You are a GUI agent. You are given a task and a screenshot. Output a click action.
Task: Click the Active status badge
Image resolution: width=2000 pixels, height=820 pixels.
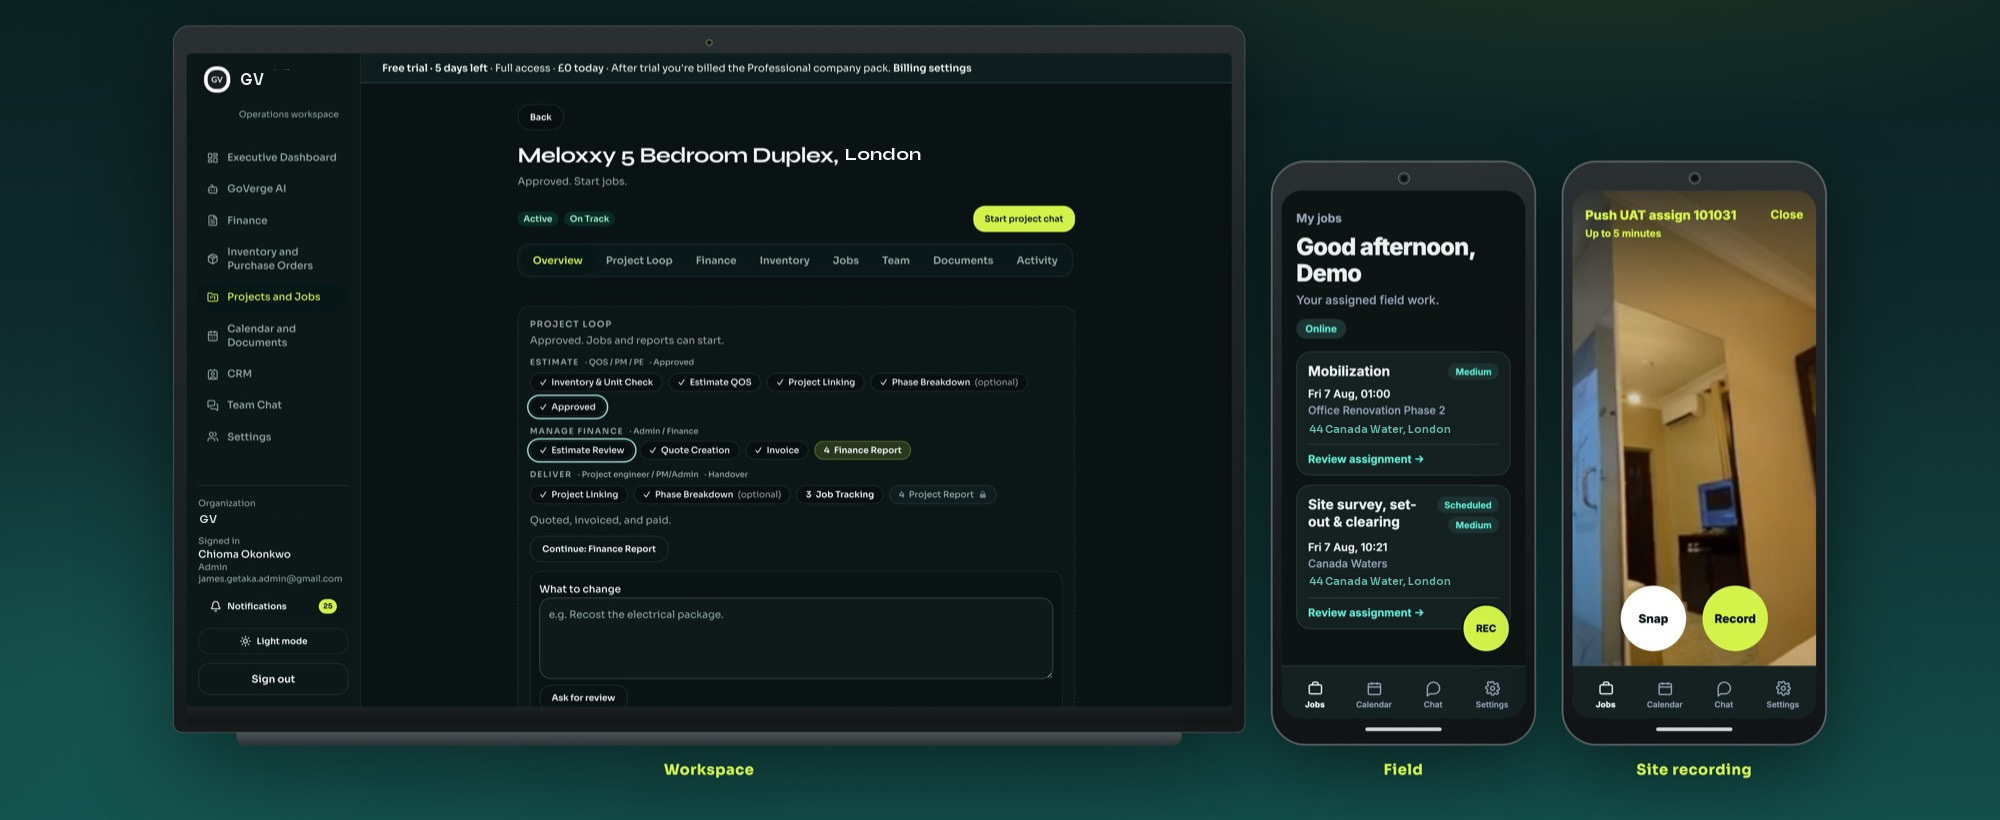[x=537, y=219]
